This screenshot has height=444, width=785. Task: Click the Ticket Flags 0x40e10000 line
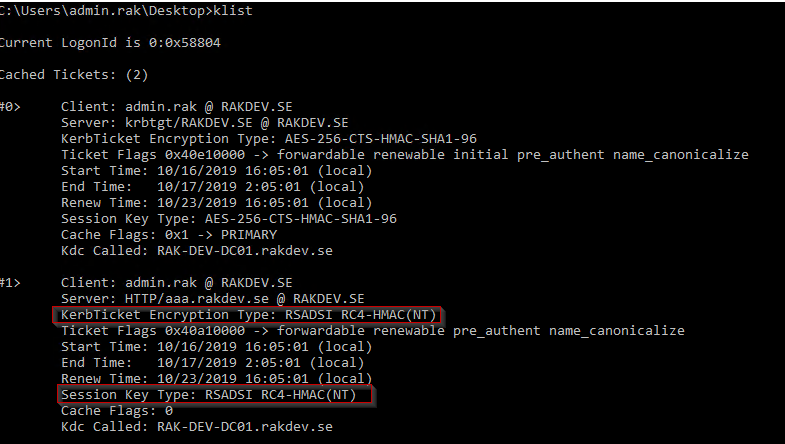[404, 154]
